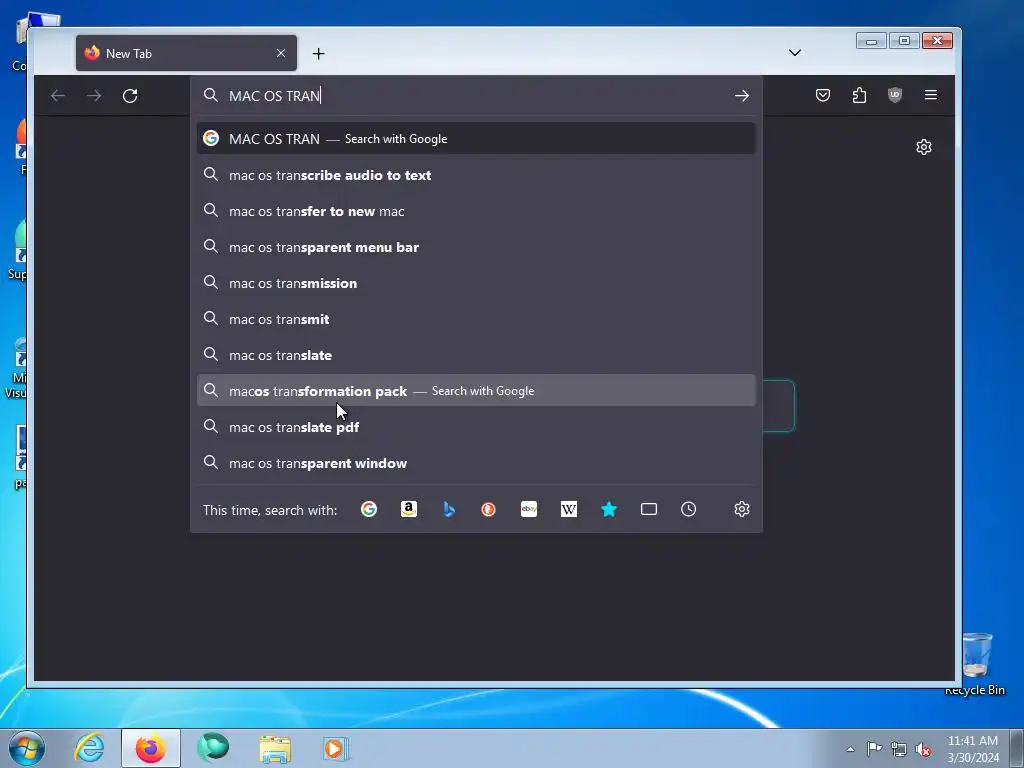1024x768 pixels.
Task: Search this time with Amazon icon
Action: point(409,509)
